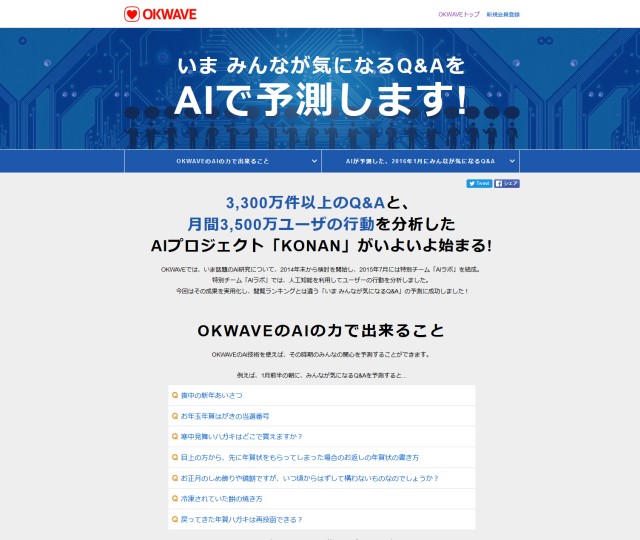Click the text 月間3,500万ユーザの行動を分析した
The image size is (640, 540).
pos(321,224)
